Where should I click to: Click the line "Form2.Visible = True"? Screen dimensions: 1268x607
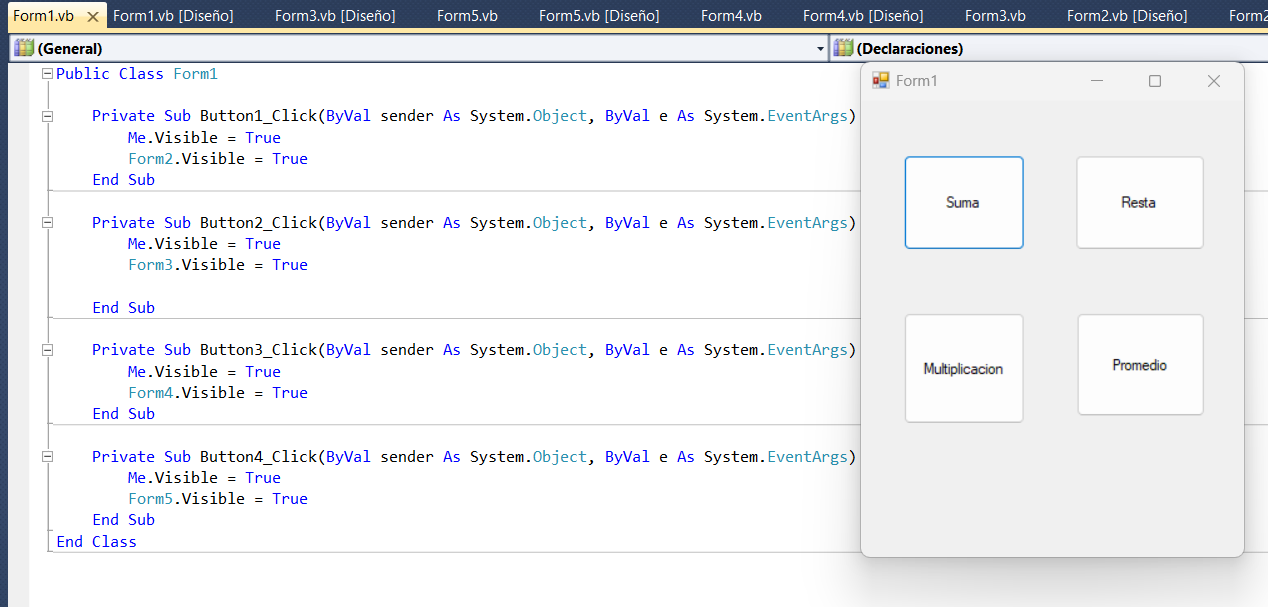[218, 159]
